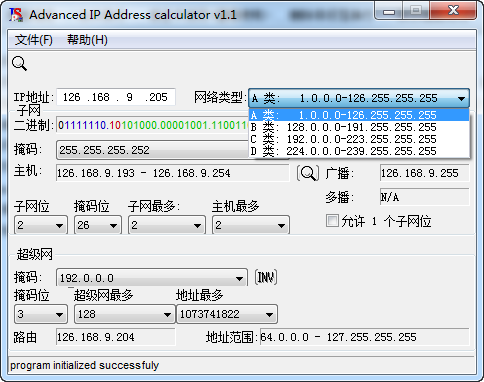Click the magnifier icon in the toolbar

click(19, 63)
